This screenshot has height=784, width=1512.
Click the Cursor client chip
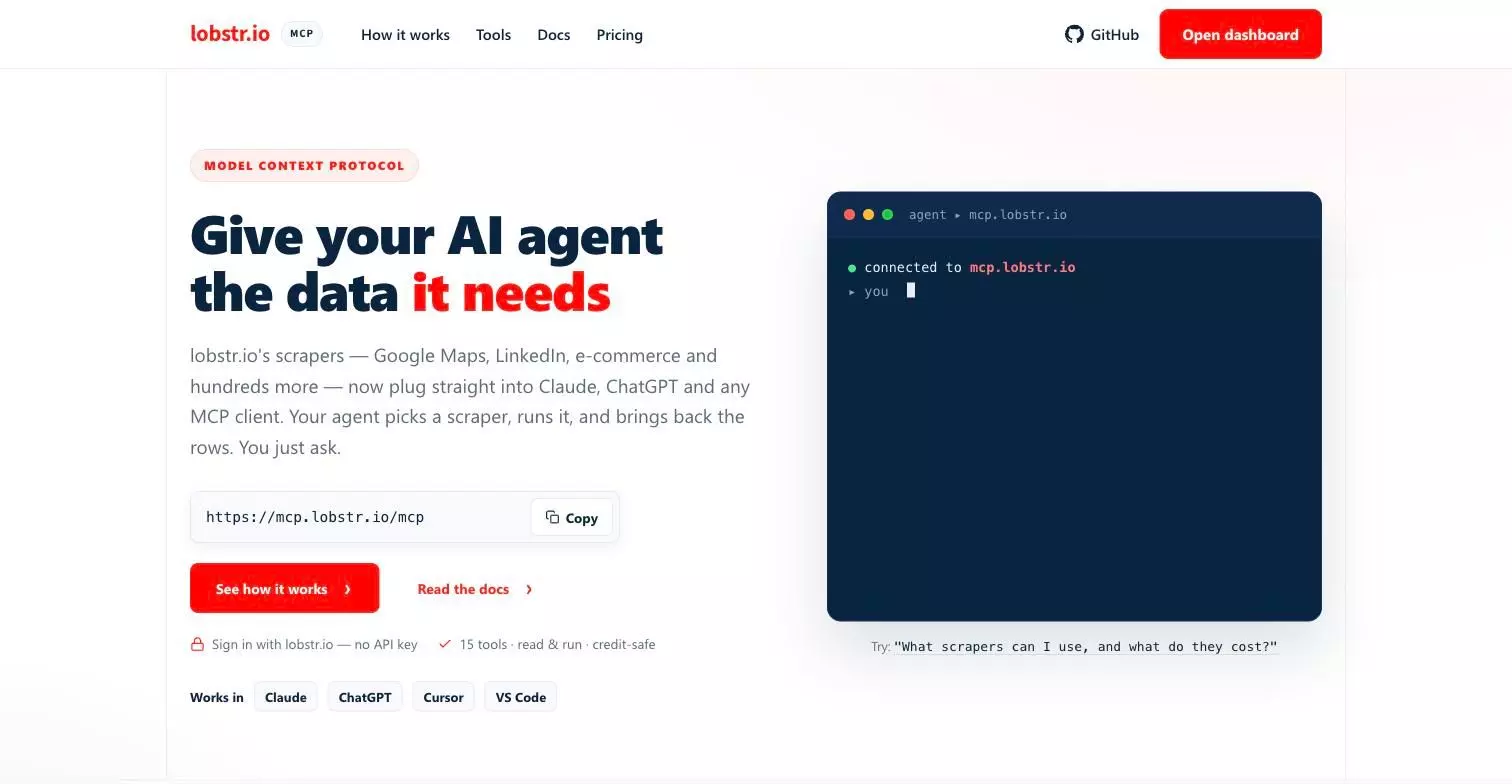click(443, 697)
